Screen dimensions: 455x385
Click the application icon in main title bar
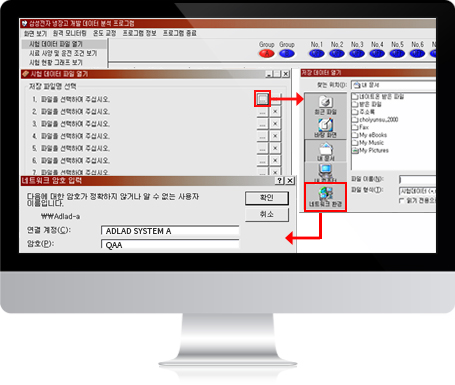click(x=24, y=23)
